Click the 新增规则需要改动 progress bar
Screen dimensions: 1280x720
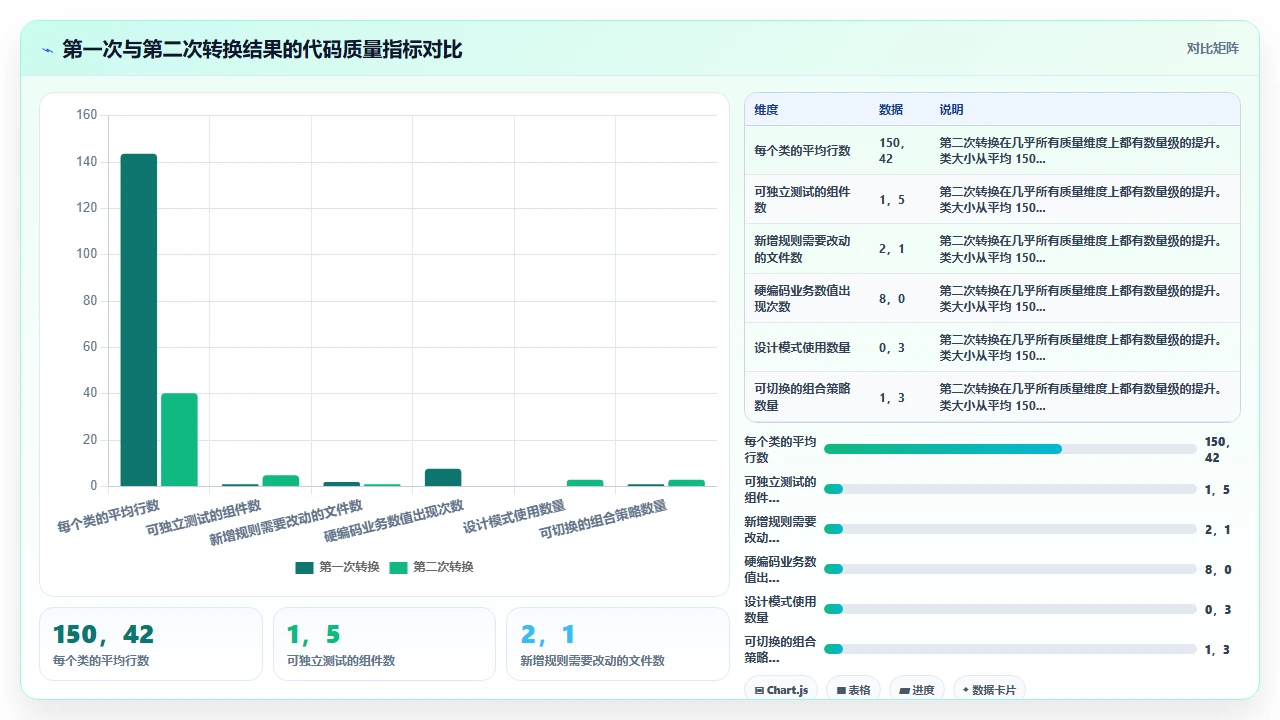1010,529
